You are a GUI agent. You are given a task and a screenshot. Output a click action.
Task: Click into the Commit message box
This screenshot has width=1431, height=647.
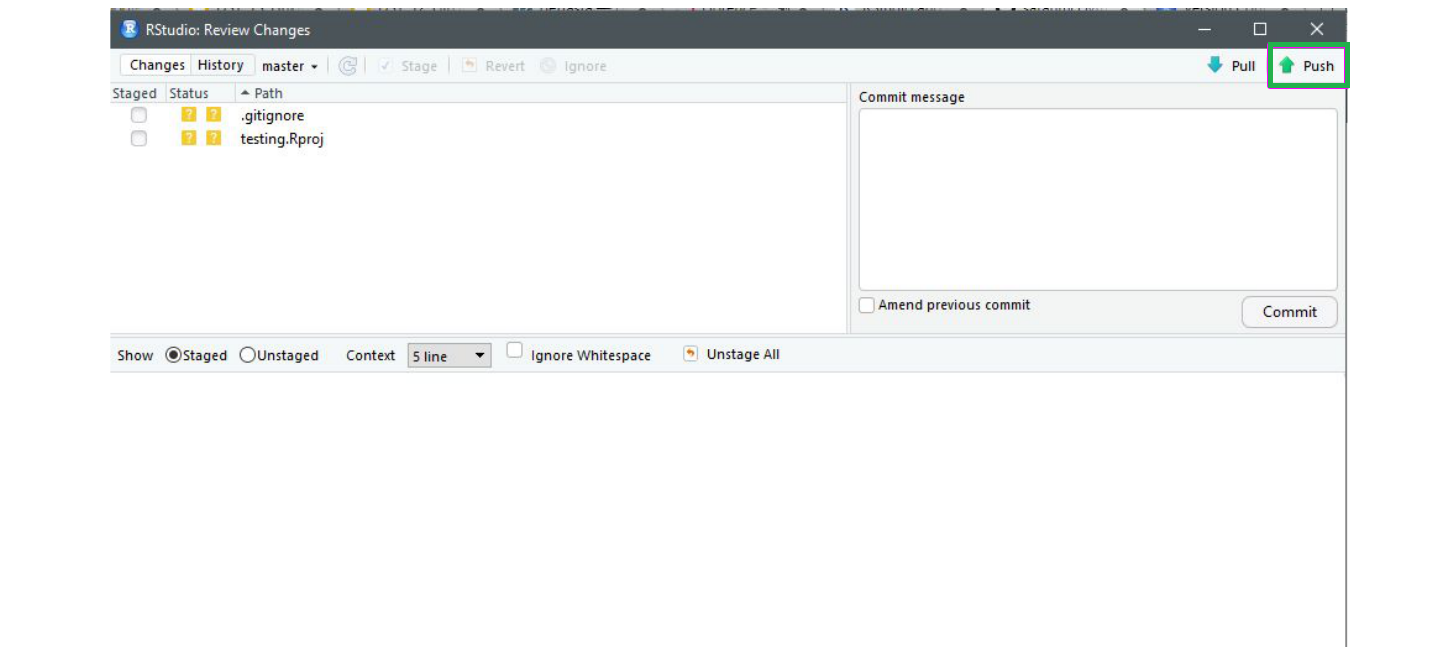(1098, 199)
